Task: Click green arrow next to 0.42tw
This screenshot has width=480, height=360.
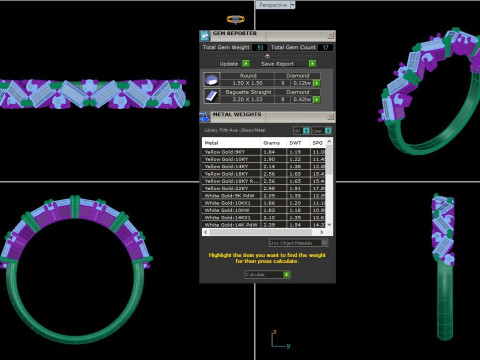Action: [x=317, y=99]
